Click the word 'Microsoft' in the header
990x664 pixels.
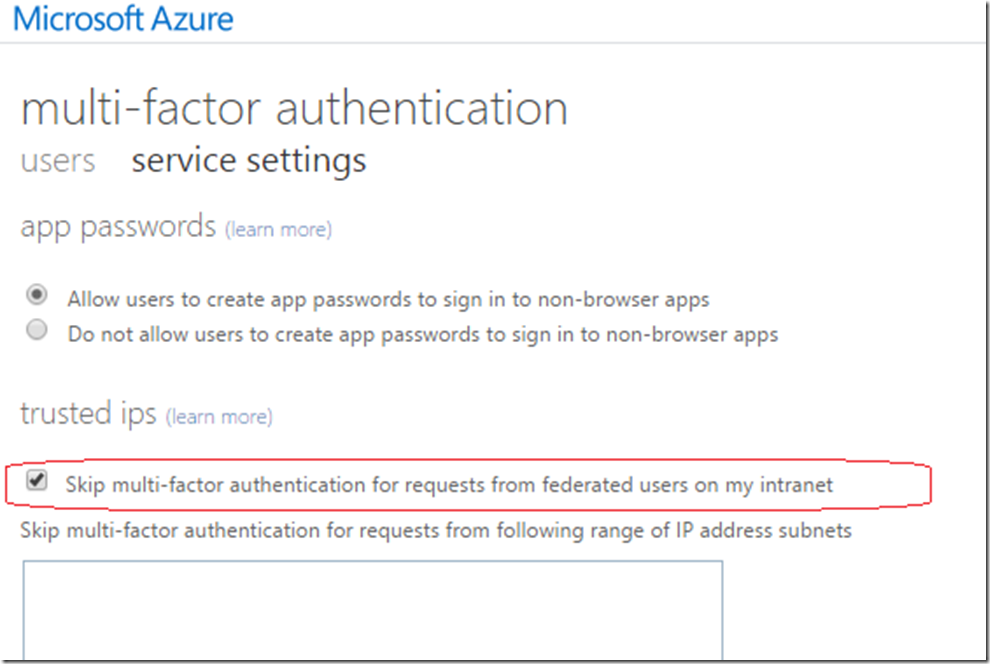pyautogui.click(x=78, y=18)
